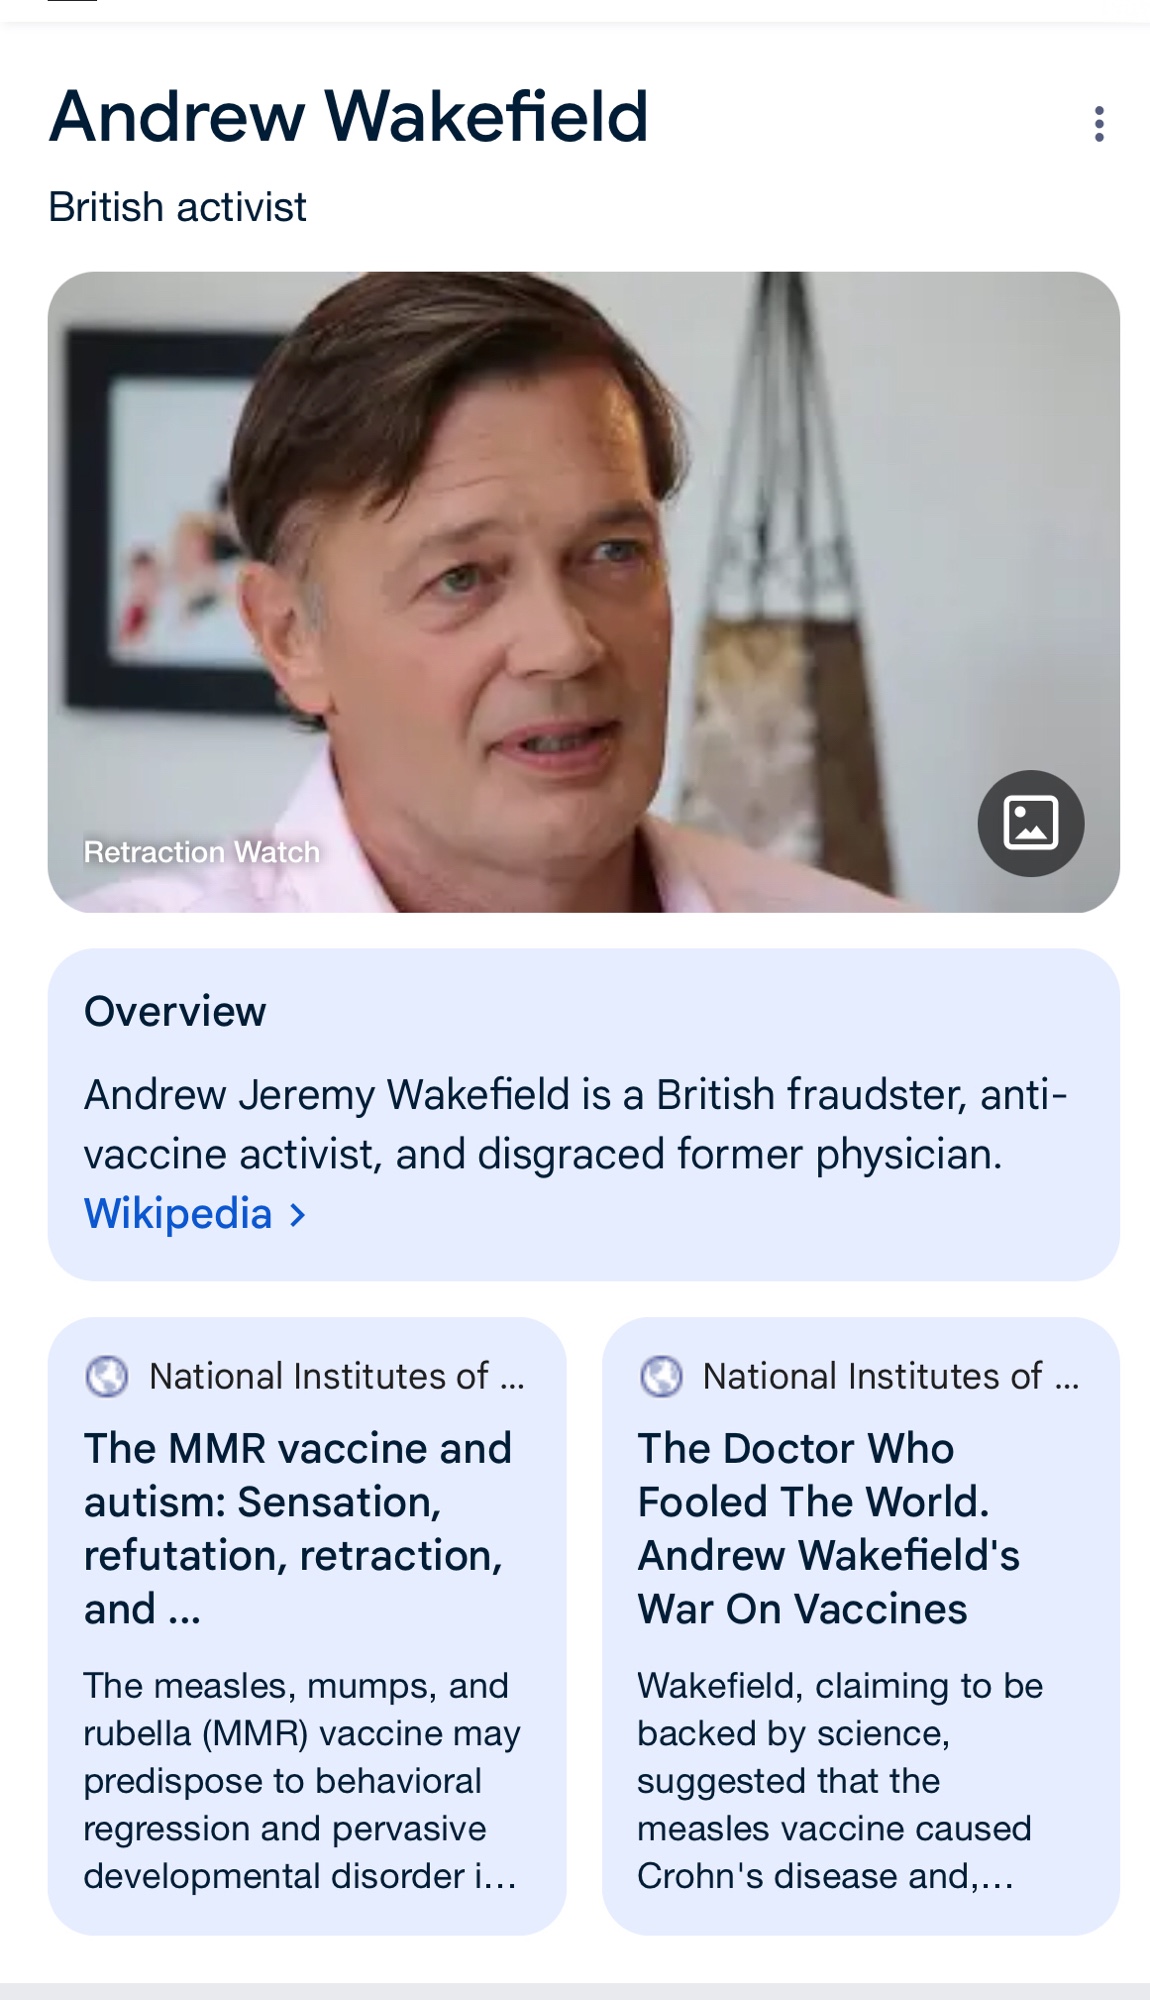Click the chevron arrow beside Wikipedia

click(x=297, y=1215)
